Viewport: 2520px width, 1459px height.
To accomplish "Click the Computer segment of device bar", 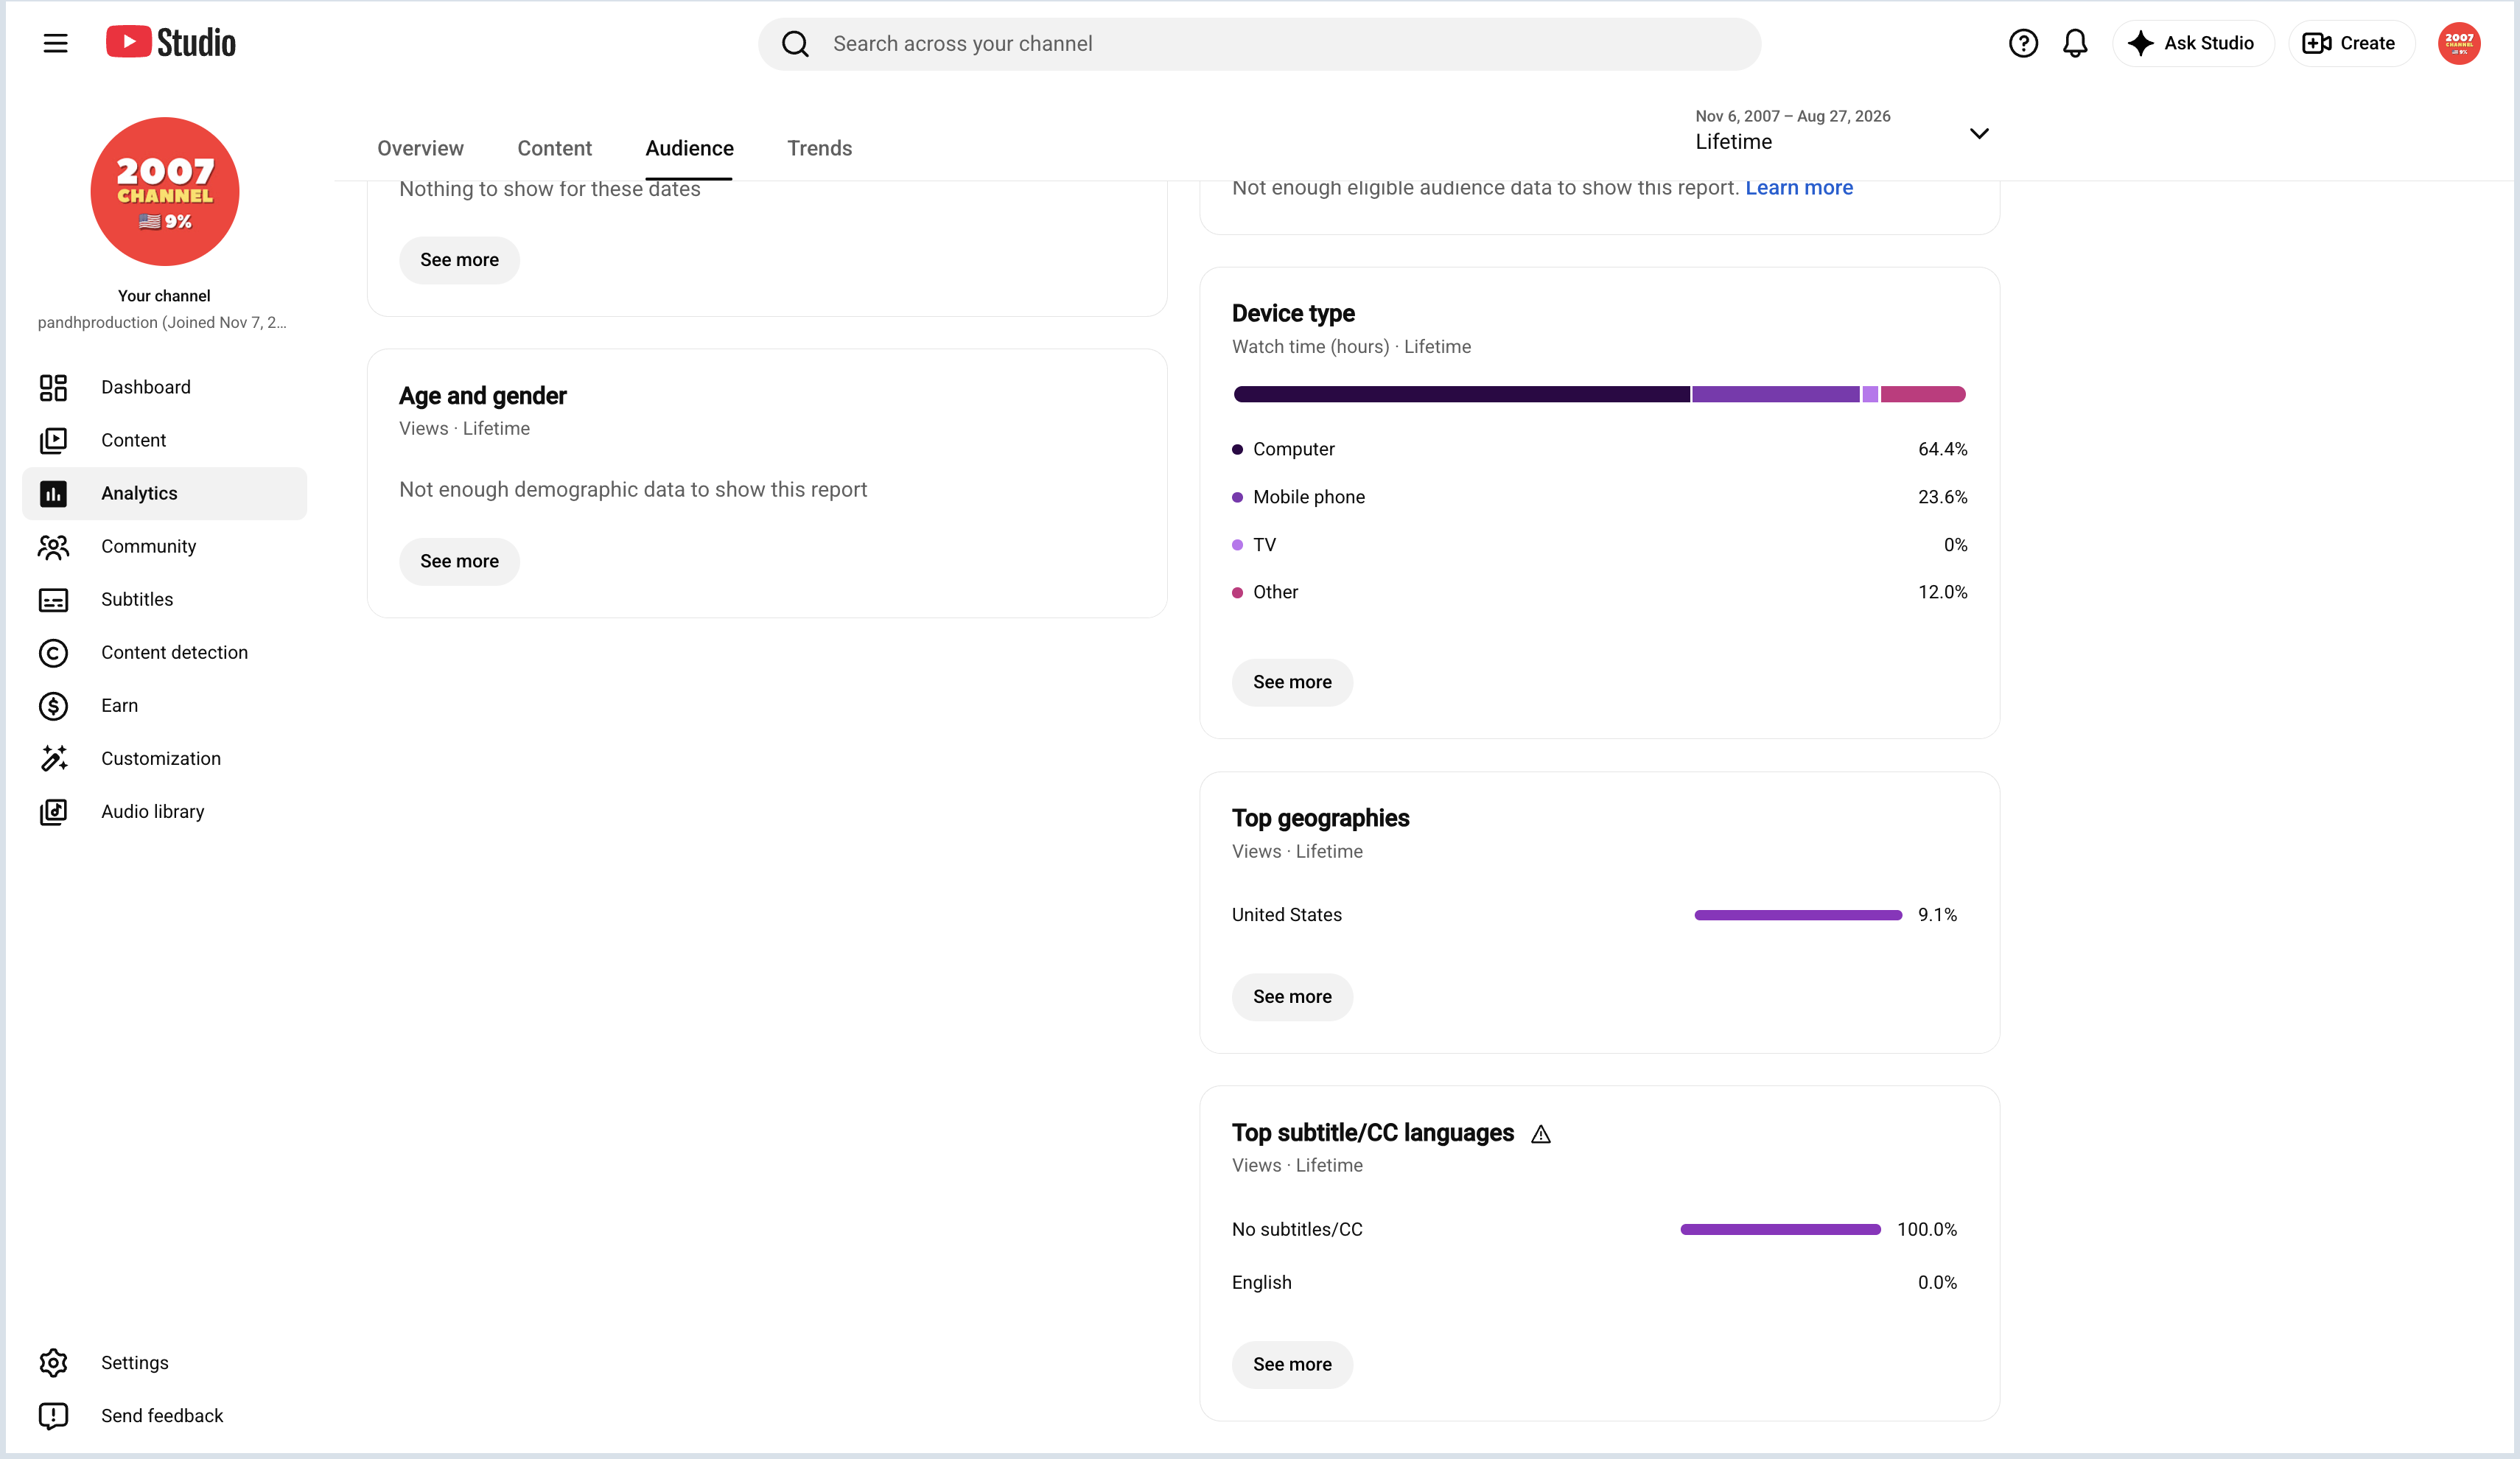I will 1461,394.
